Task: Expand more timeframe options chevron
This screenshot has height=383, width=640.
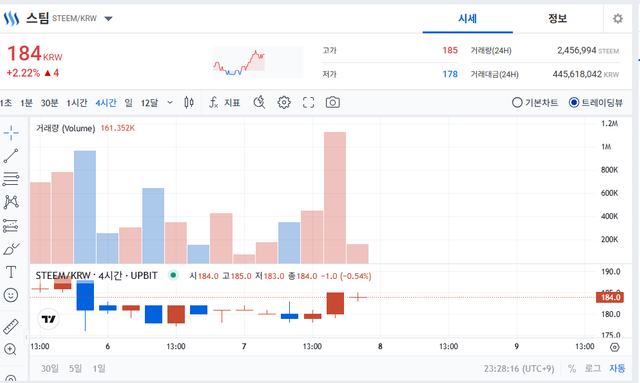Action: point(170,102)
